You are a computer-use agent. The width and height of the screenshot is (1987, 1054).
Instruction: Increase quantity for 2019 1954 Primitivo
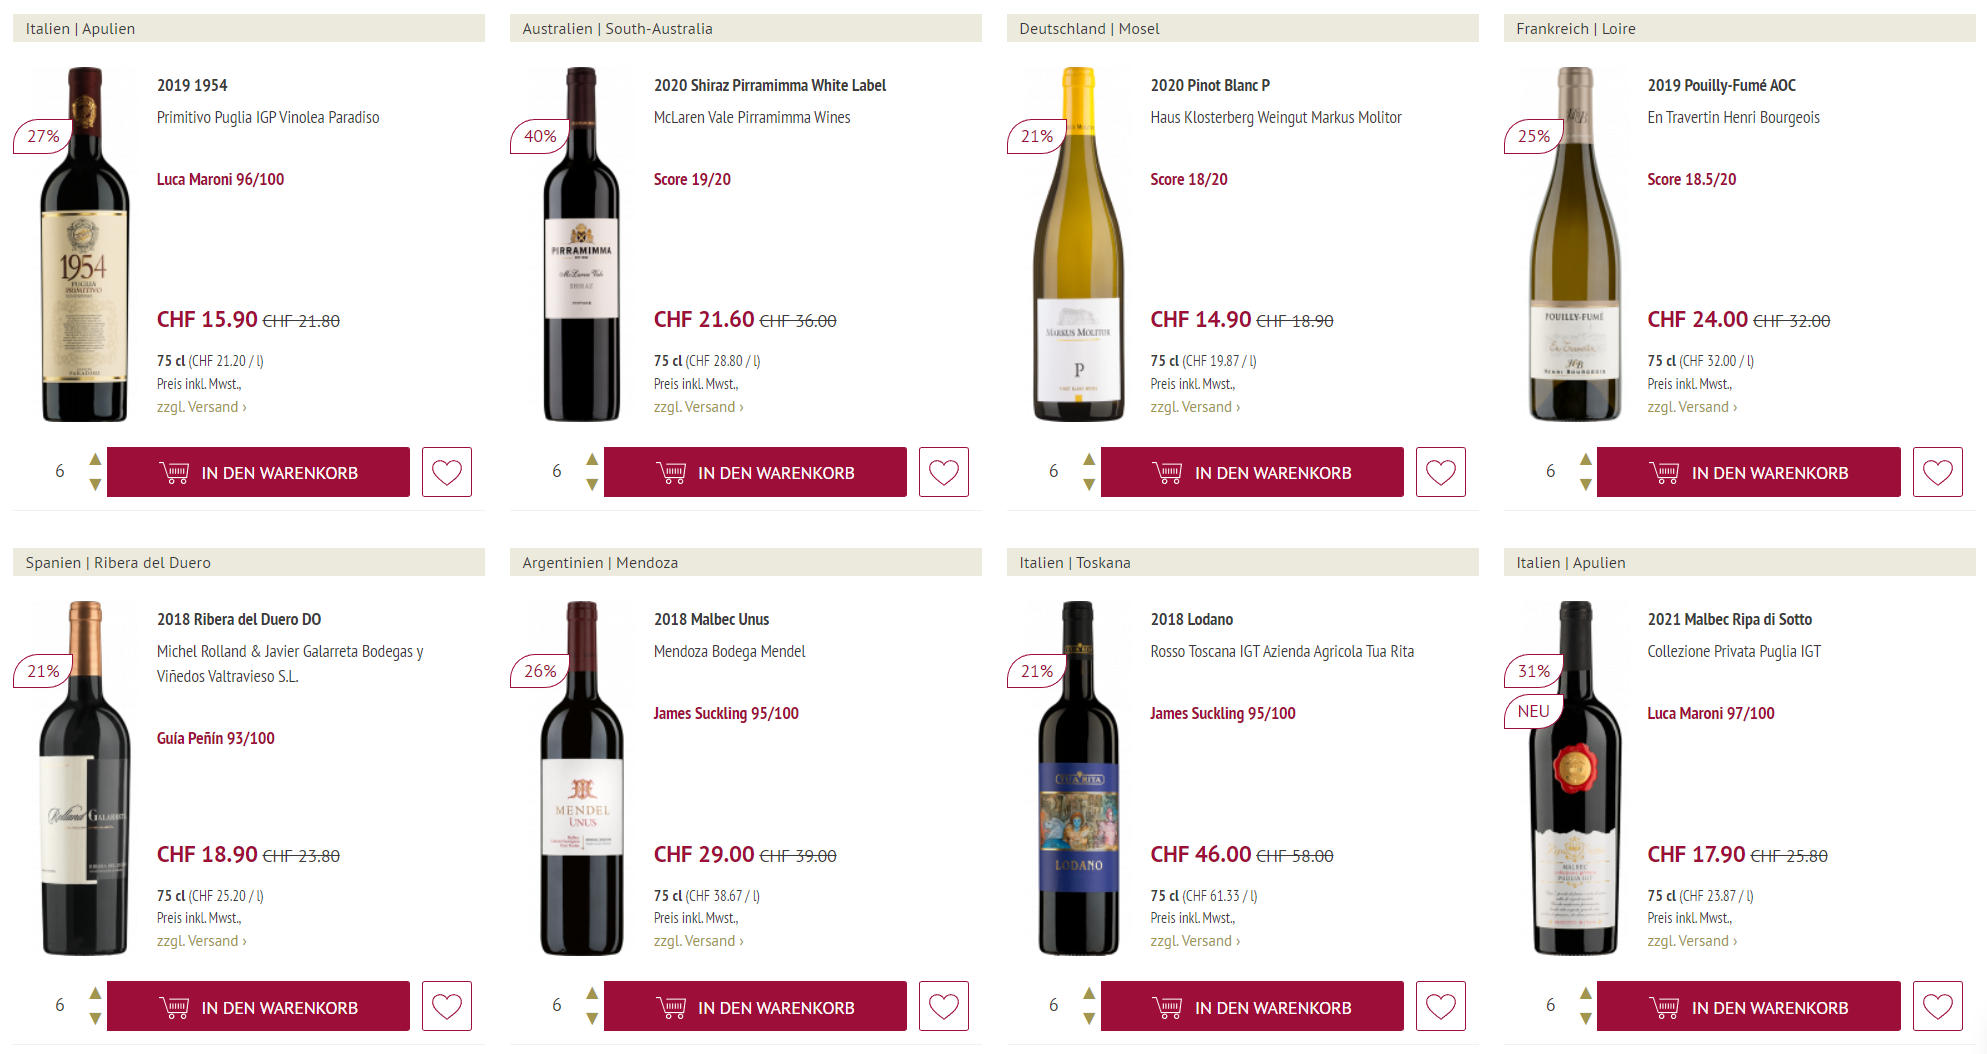(x=95, y=459)
